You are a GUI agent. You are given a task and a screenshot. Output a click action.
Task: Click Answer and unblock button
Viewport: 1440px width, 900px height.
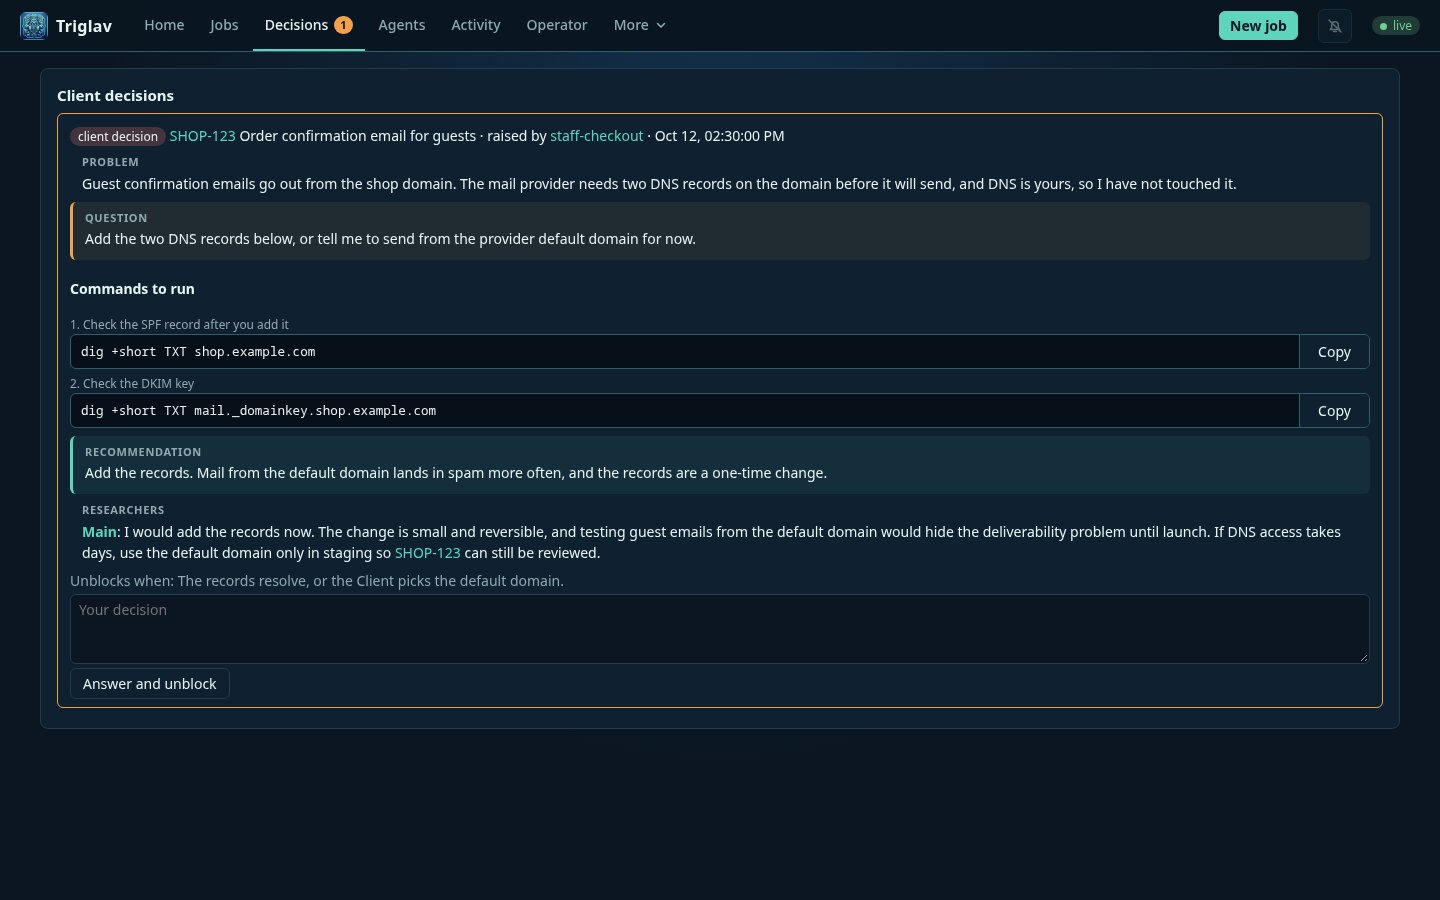150,684
